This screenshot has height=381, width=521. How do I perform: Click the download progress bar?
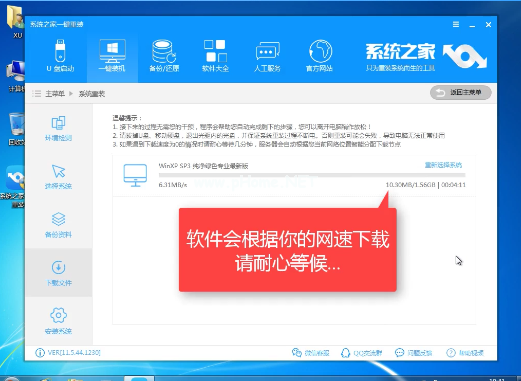(x=312, y=175)
